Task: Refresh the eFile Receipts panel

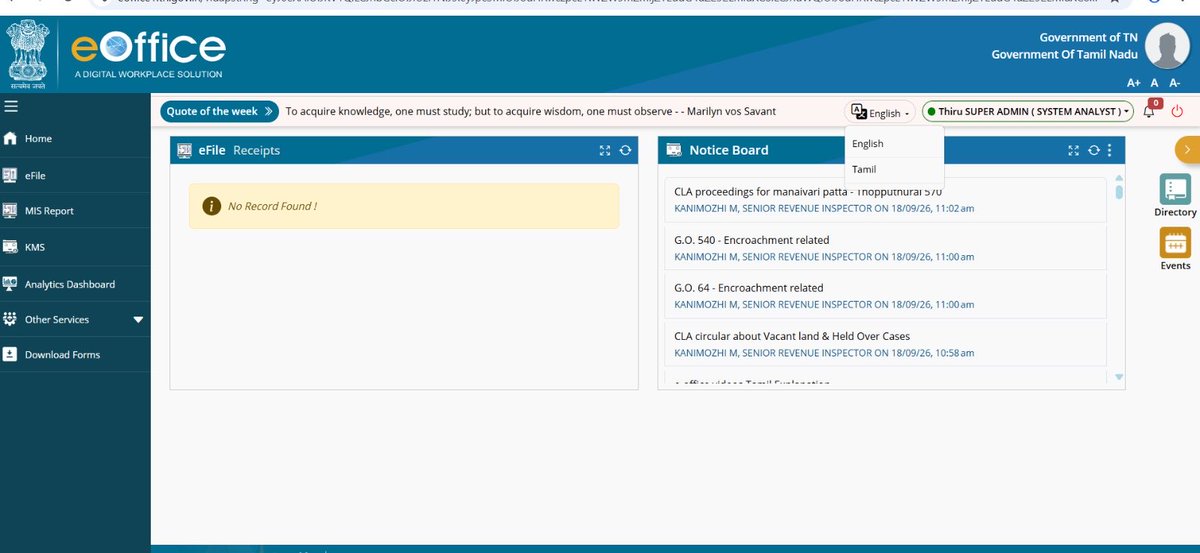Action: pyautogui.click(x=625, y=150)
